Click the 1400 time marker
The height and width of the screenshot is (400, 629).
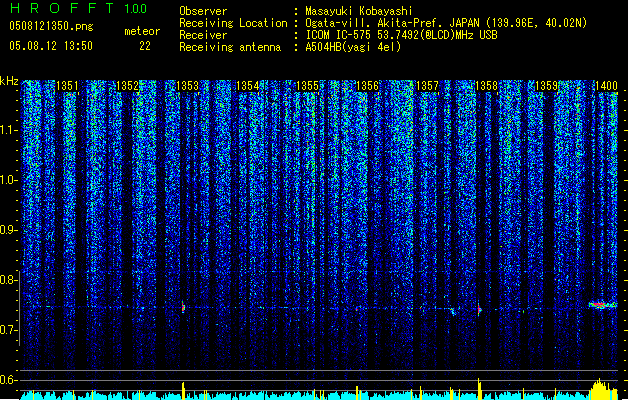coord(606,86)
